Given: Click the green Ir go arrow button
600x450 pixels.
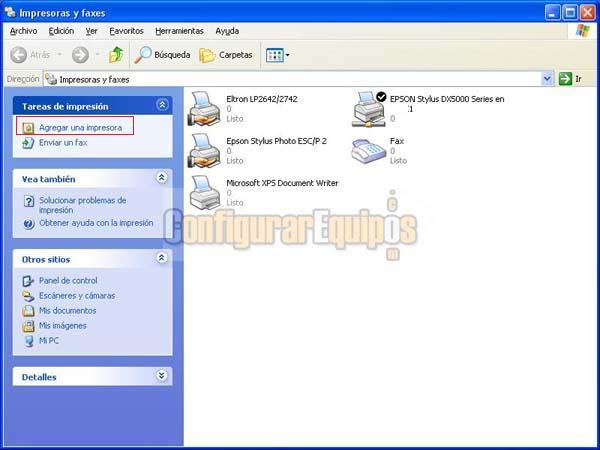Looking at the screenshot, I should 565,79.
